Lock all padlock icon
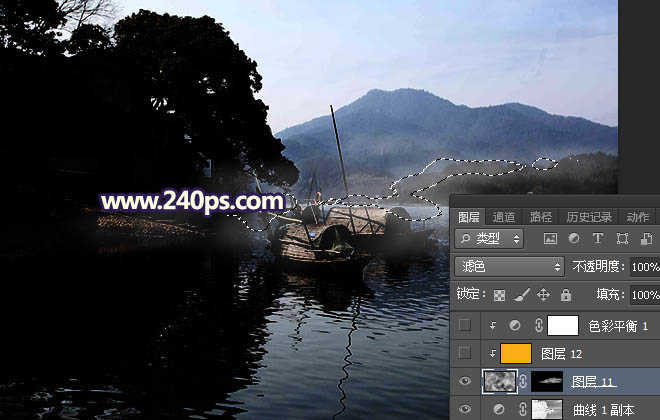Screen dimensions: 660x420 tap(566, 295)
